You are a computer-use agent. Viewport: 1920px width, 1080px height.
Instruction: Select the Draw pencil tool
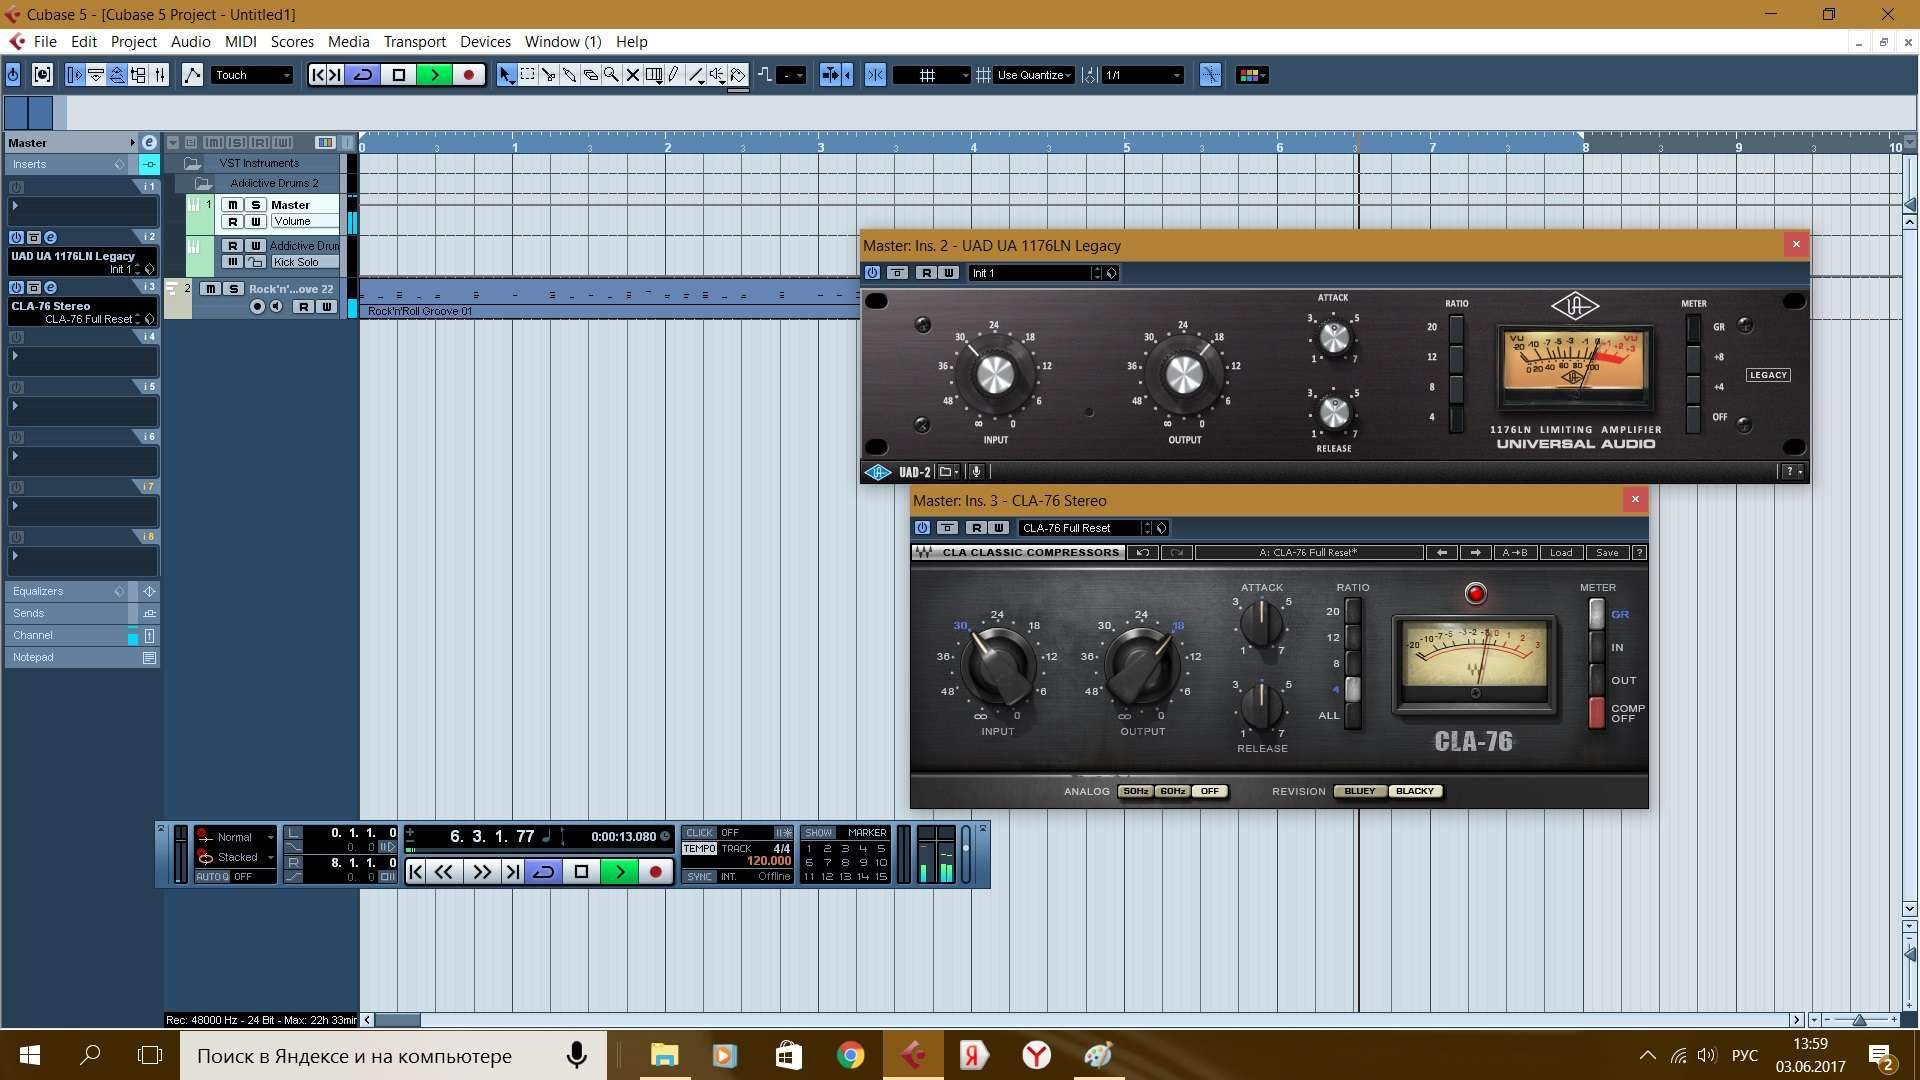tap(674, 75)
